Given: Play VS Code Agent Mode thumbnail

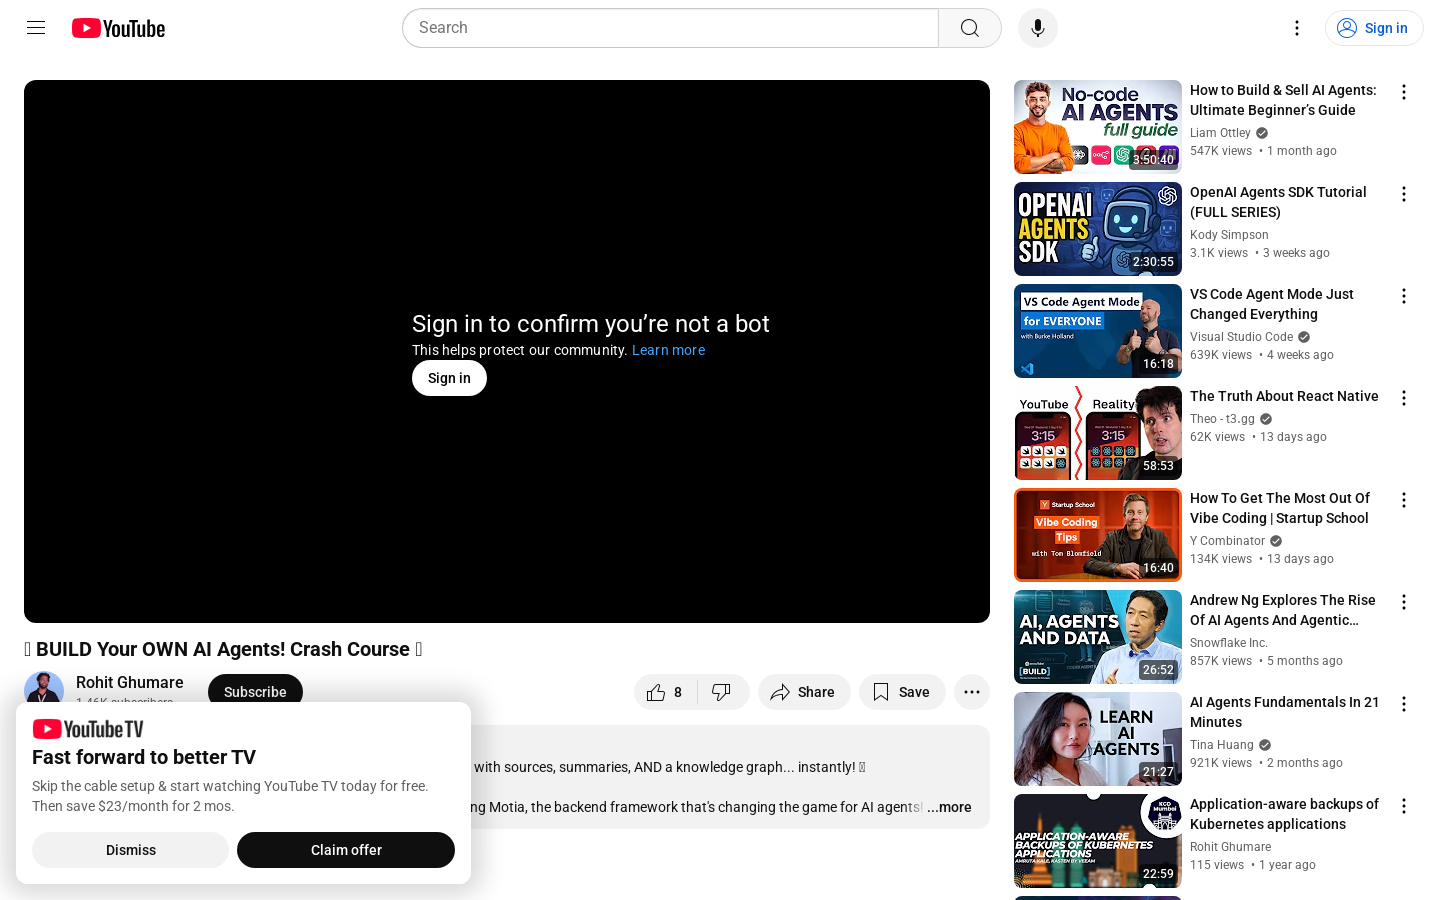Looking at the screenshot, I should coord(1098,331).
